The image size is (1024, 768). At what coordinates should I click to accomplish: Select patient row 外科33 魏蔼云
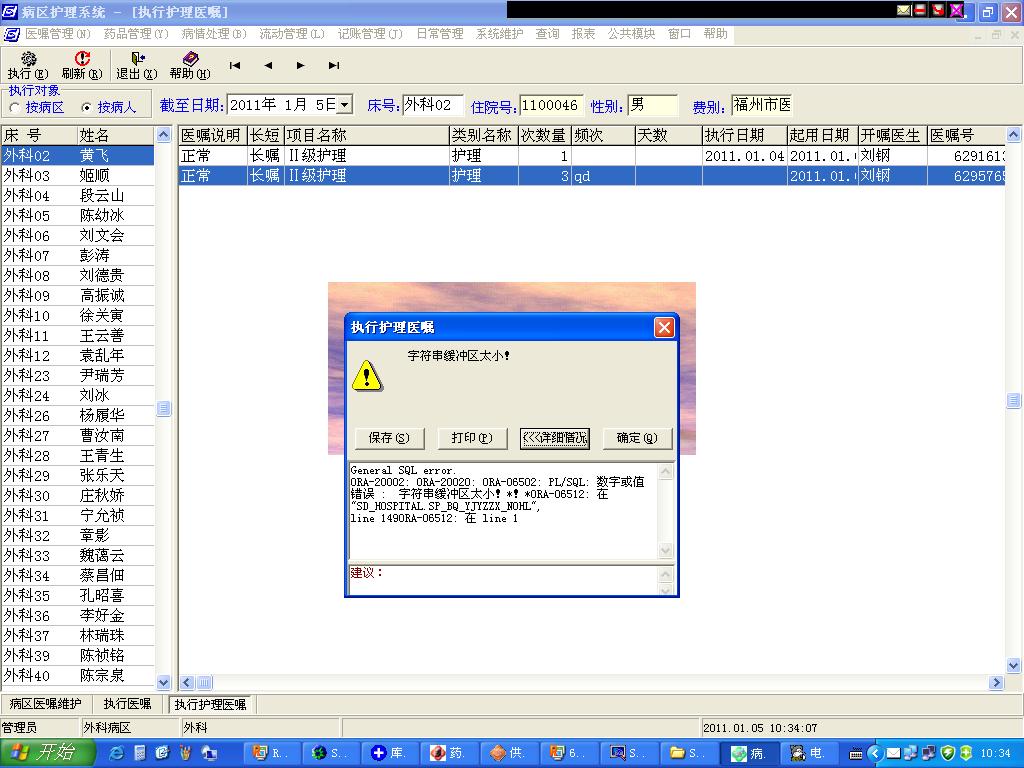tap(77, 555)
